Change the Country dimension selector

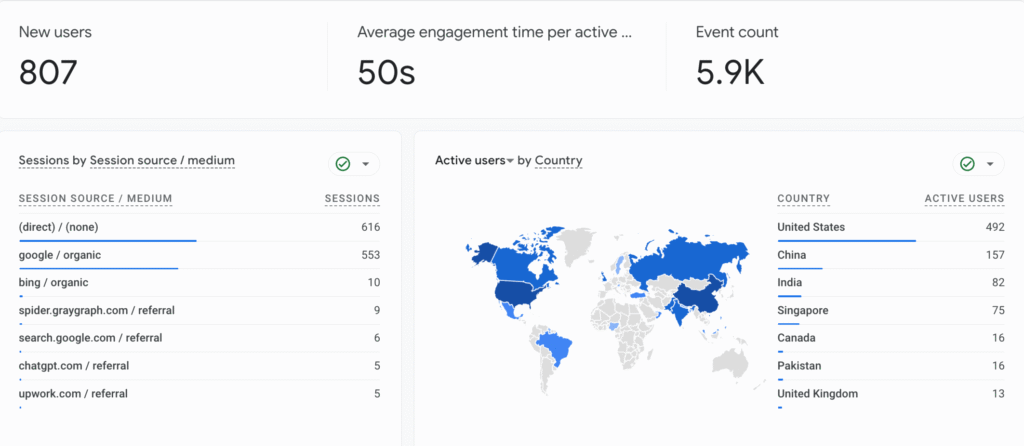click(558, 161)
